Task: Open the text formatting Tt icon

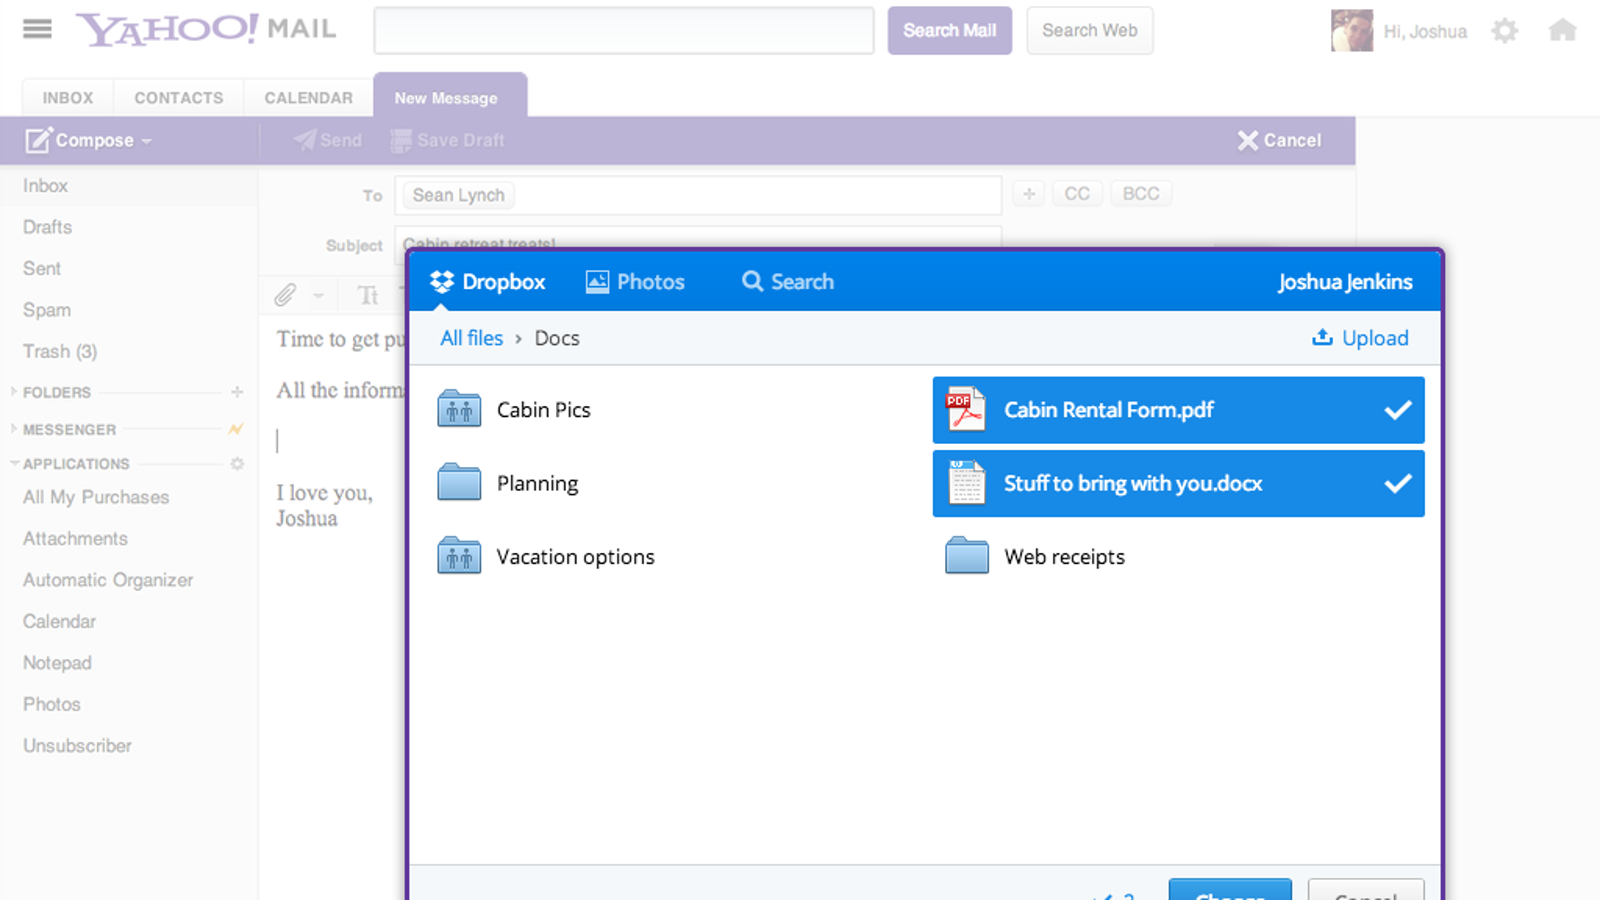Action: pos(368,295)
